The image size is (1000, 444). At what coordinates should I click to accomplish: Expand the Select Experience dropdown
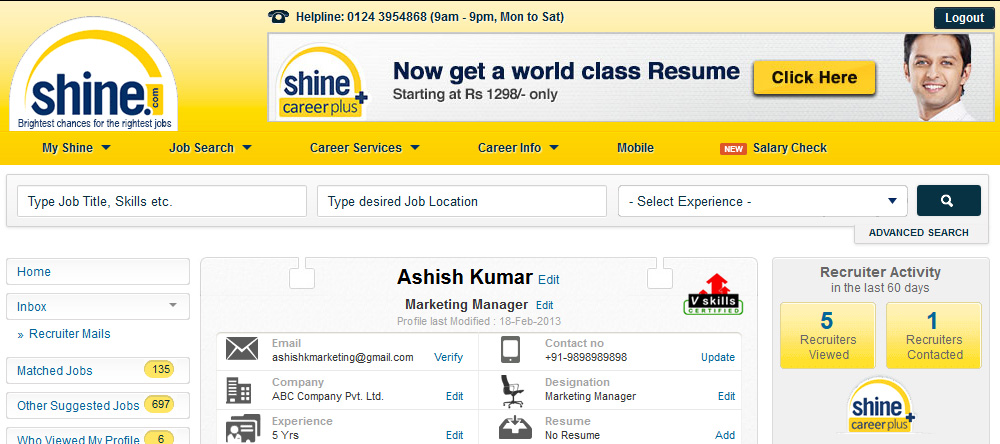point(763,202)
